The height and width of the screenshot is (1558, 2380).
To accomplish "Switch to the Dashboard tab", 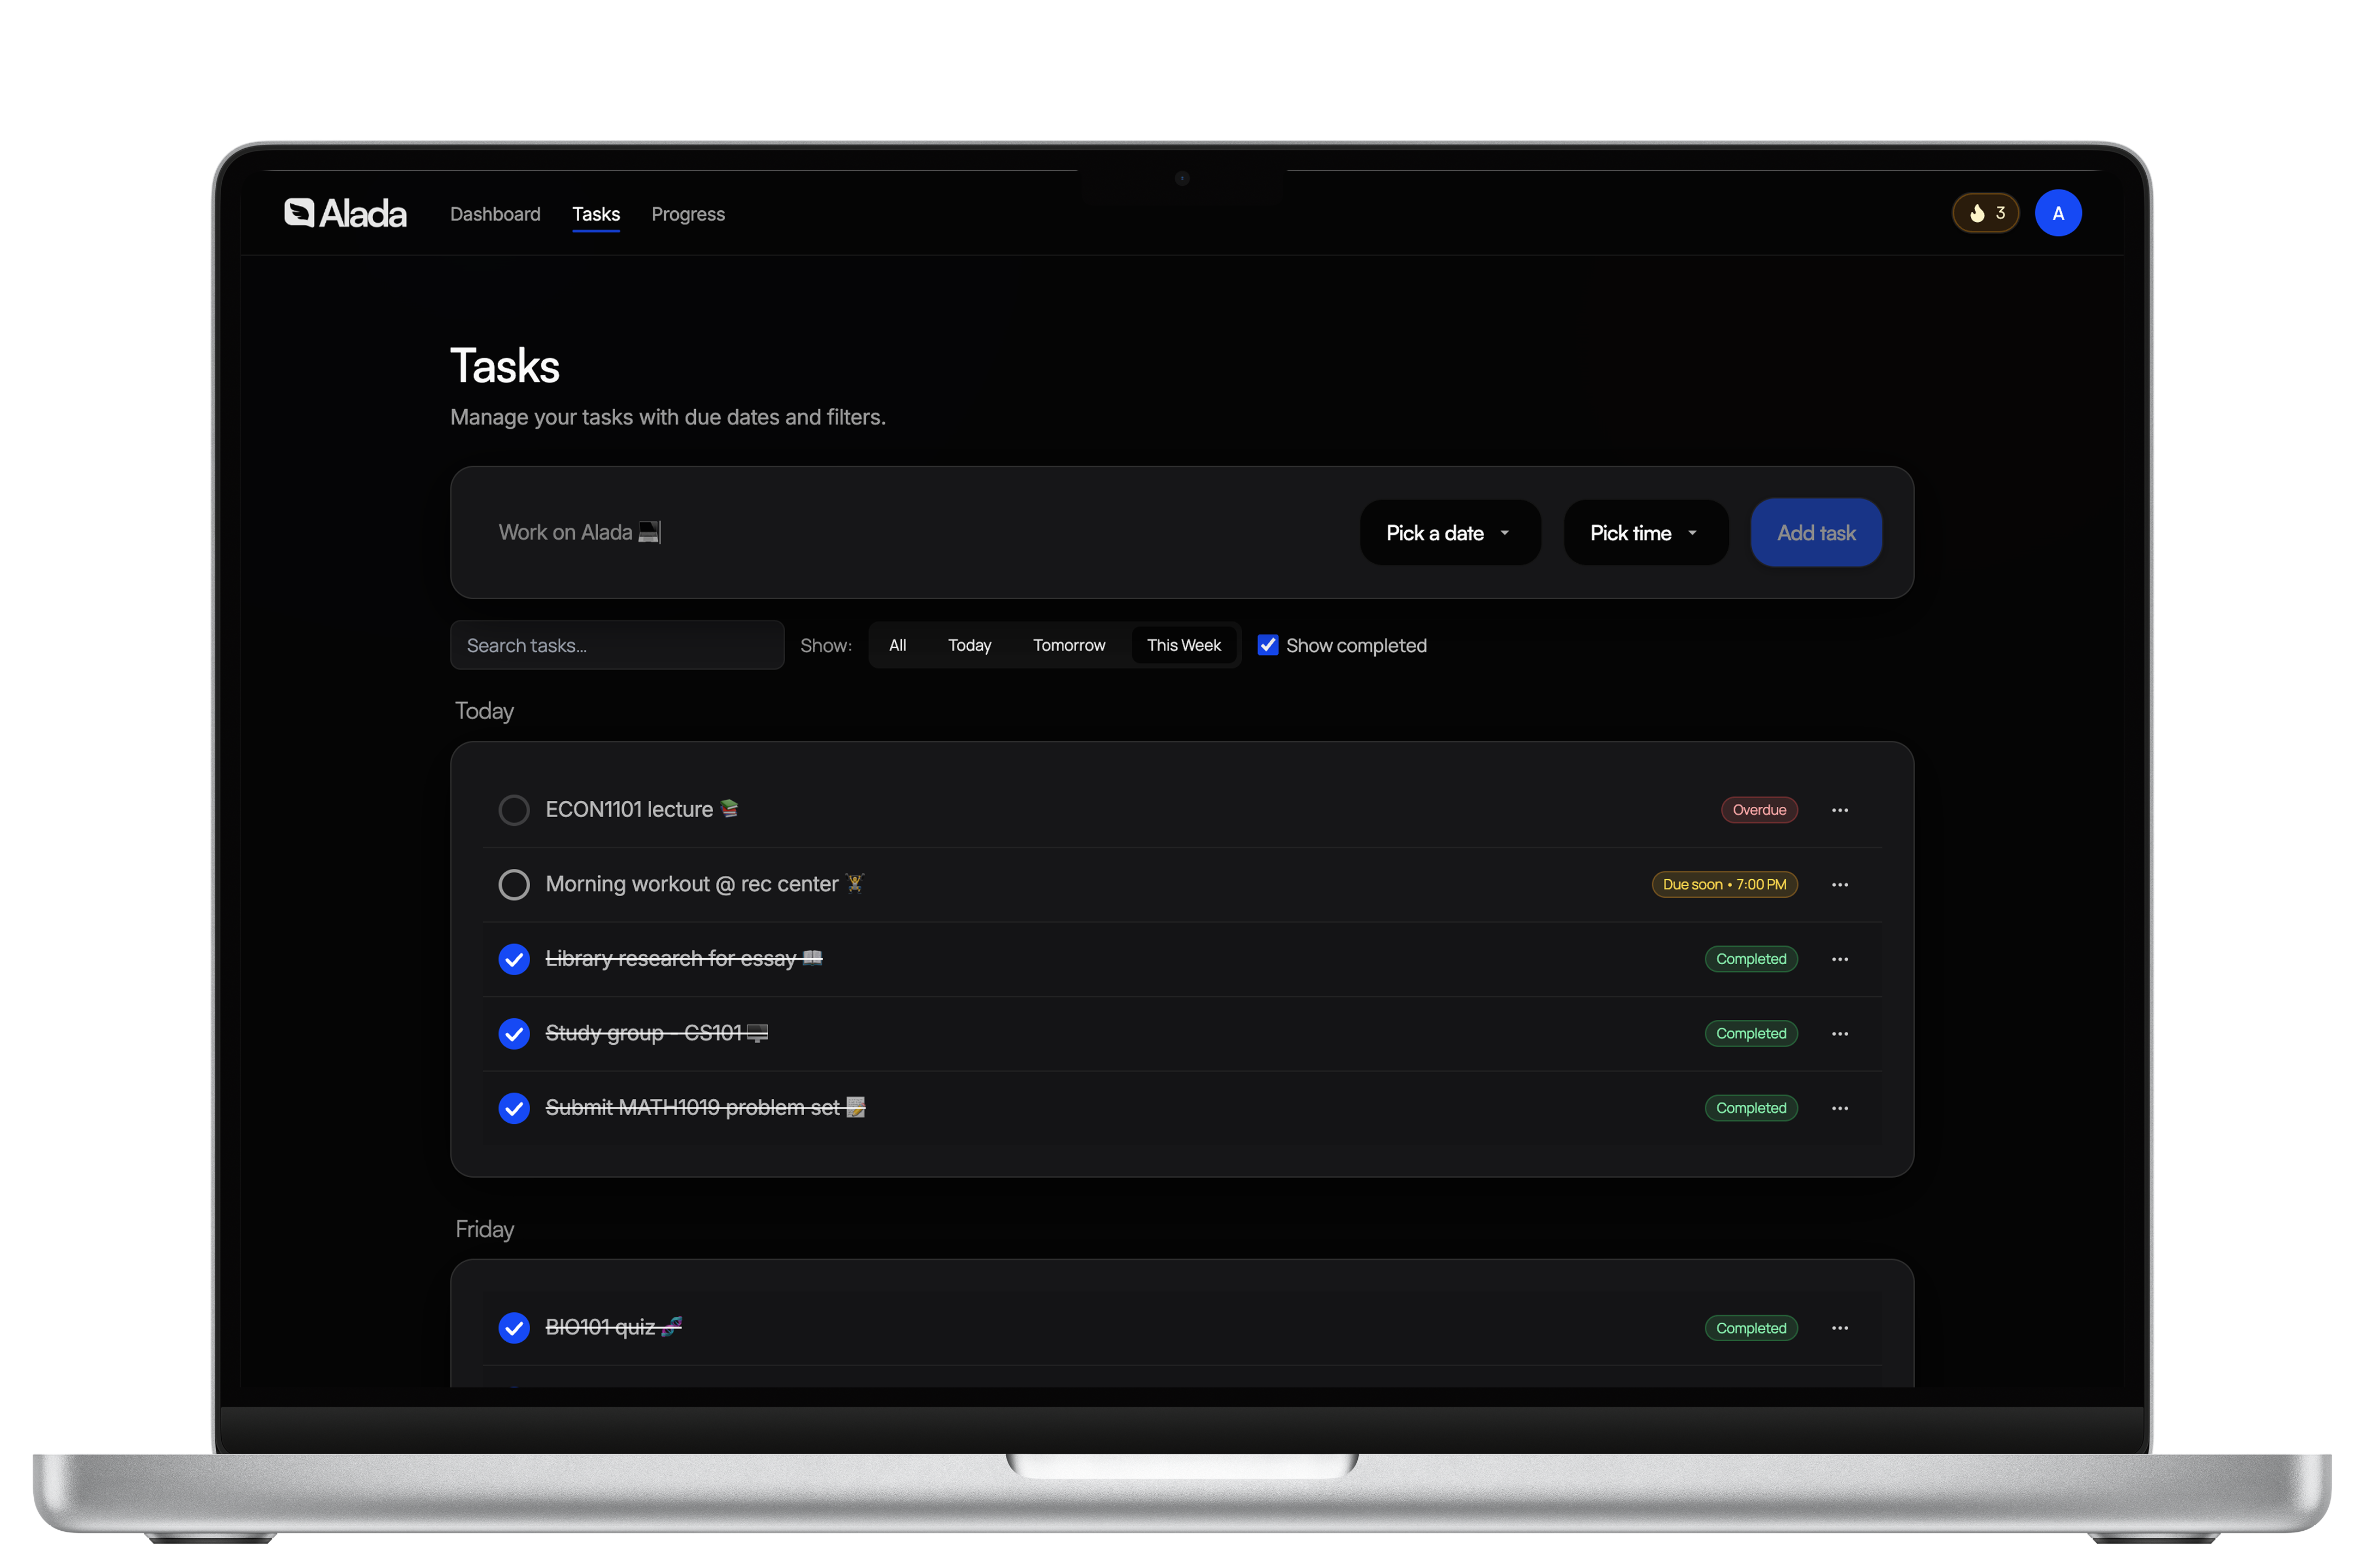I will [x=495, y=214].
